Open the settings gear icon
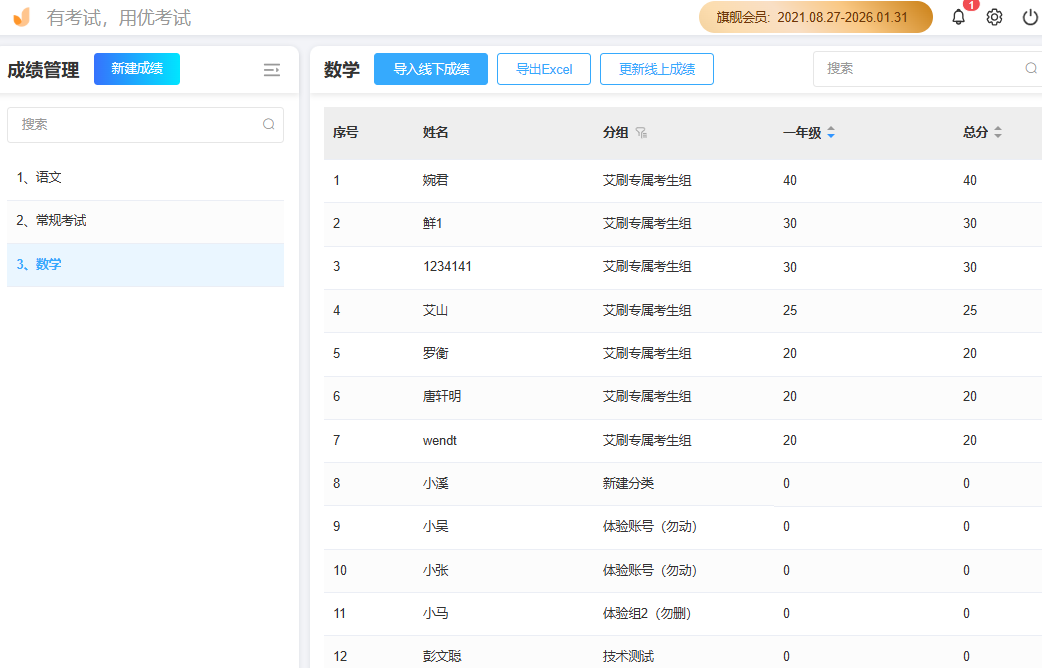The image size is (1042, 668). pos(993,16)
